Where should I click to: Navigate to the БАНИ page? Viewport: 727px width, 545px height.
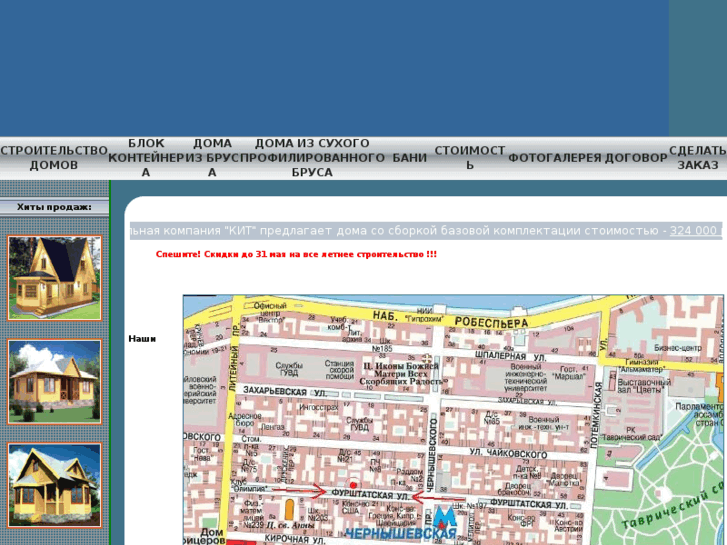point(410,158)
